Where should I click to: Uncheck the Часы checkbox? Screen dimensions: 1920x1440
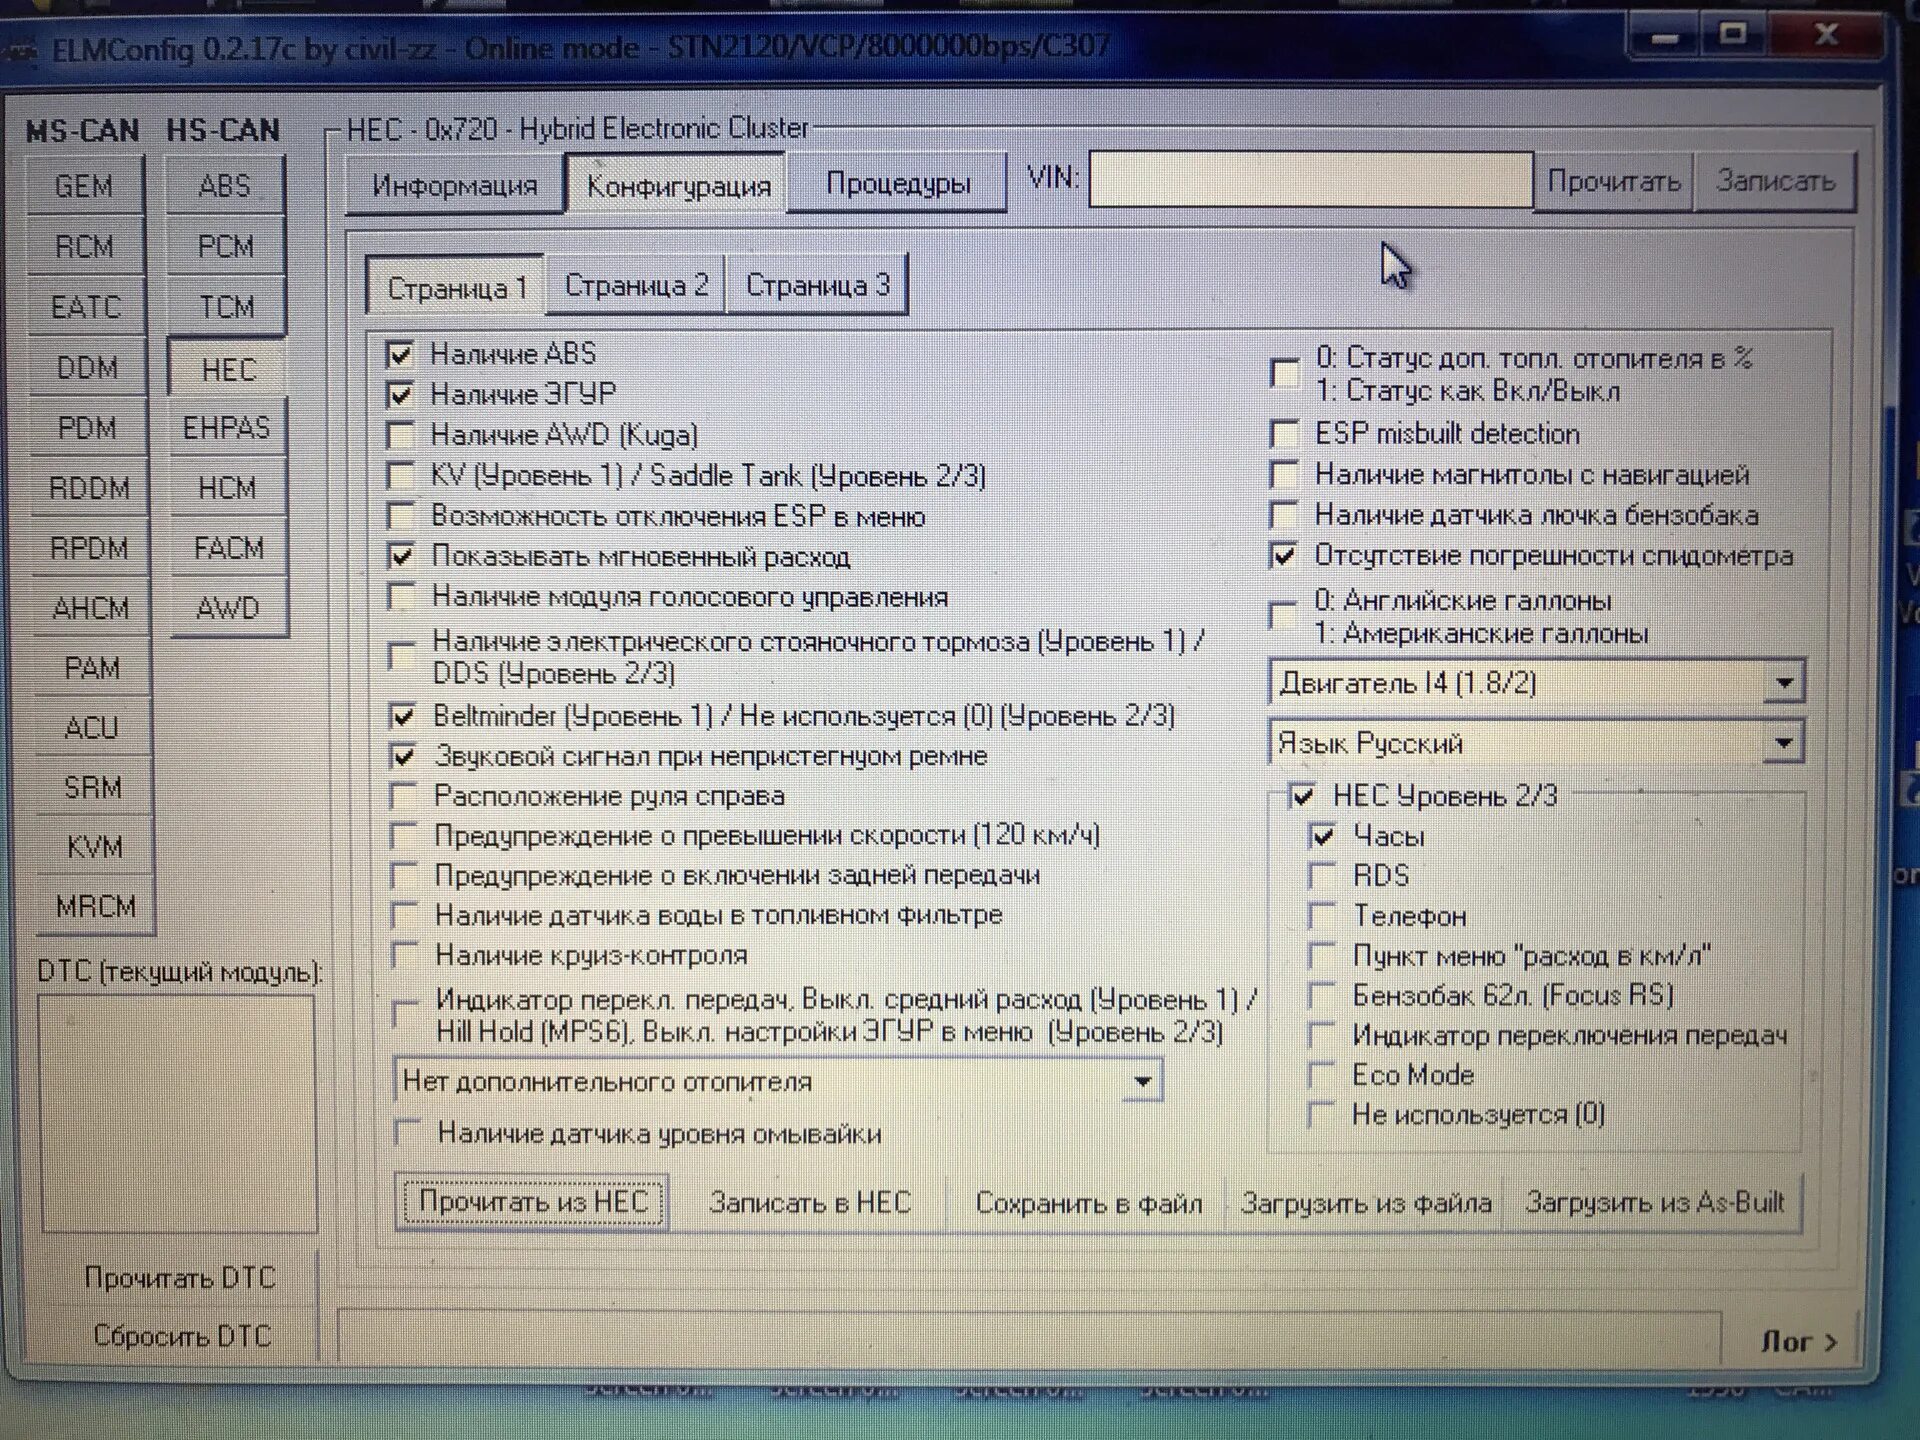tap(1322, 836)
